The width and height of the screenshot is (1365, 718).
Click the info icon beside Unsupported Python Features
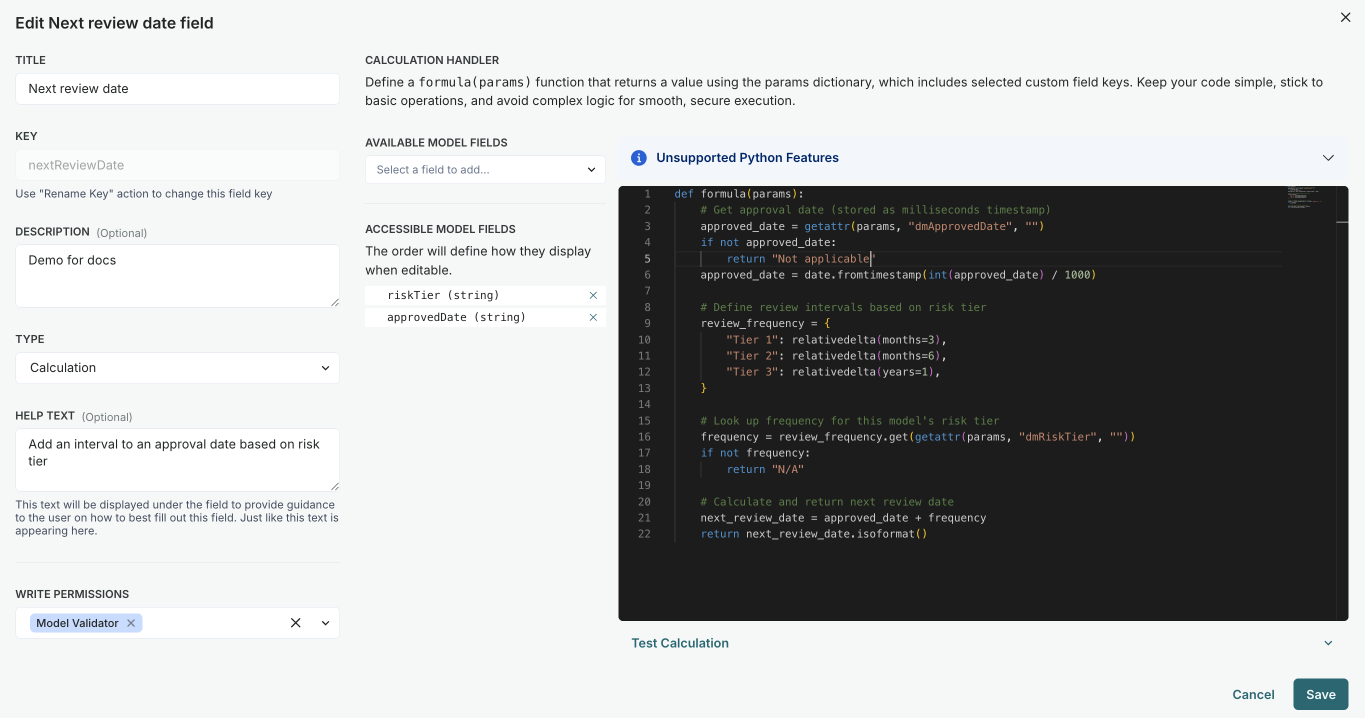coord(638,158)
